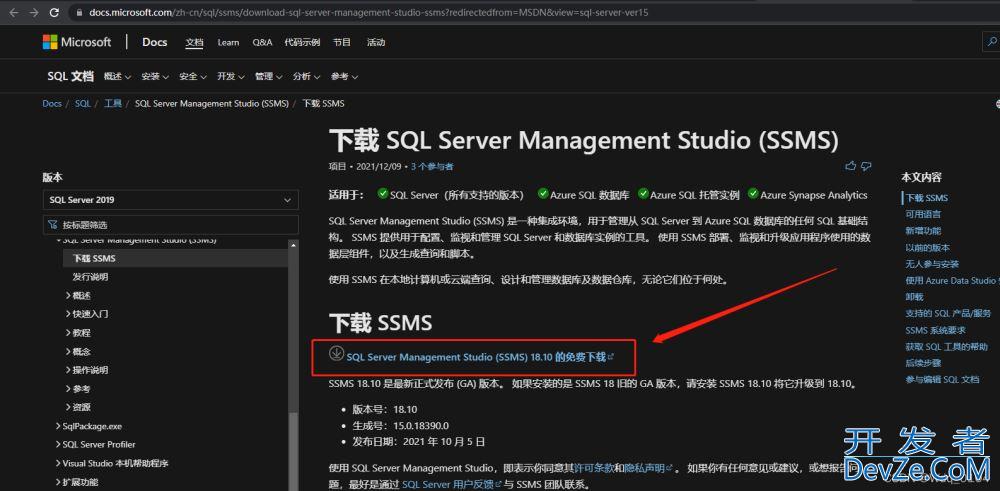
Task: Jump to 以前的版本 in page contents
Action: click(927, 247)
